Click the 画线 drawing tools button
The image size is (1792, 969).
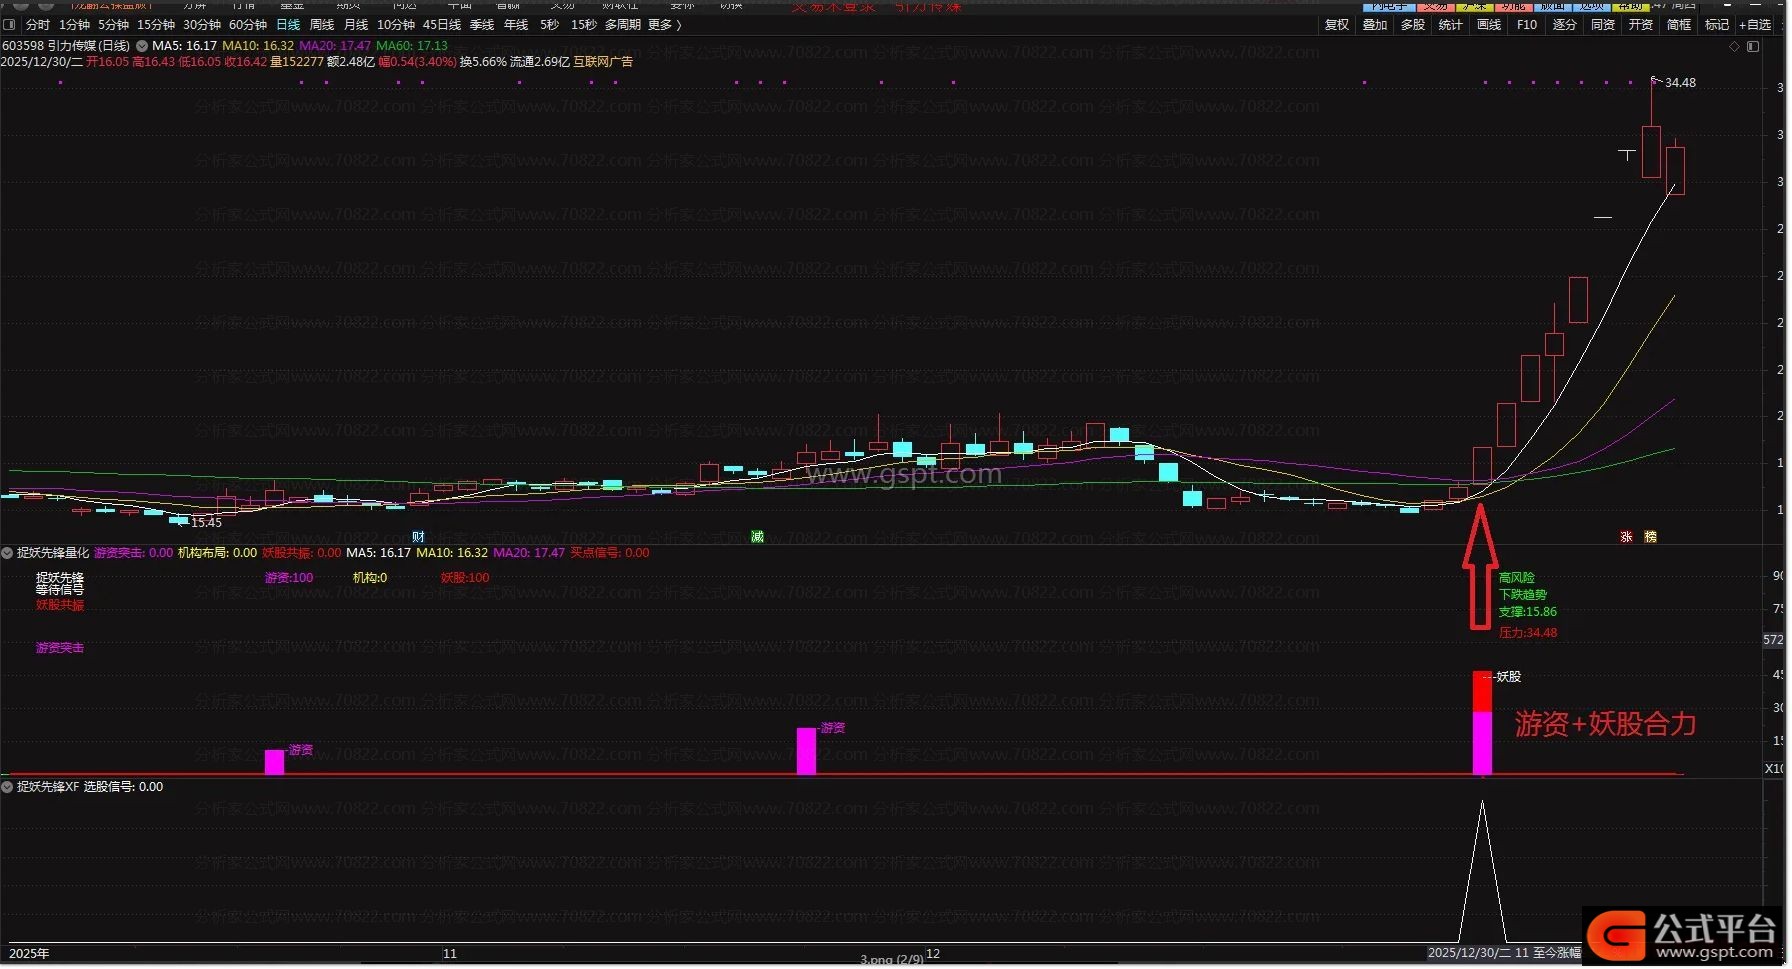point(1489,24)
